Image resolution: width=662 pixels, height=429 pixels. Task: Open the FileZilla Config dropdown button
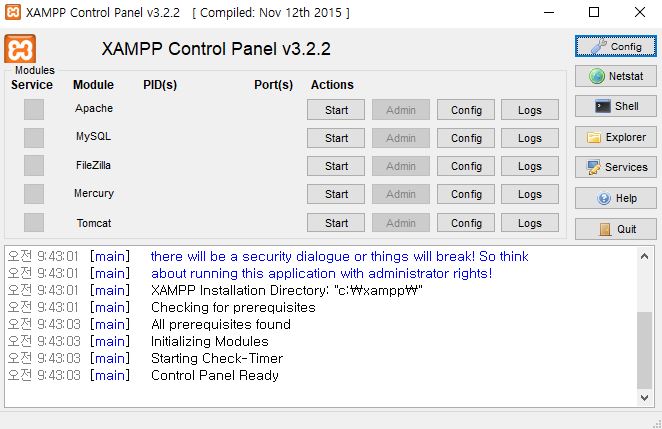466,166
